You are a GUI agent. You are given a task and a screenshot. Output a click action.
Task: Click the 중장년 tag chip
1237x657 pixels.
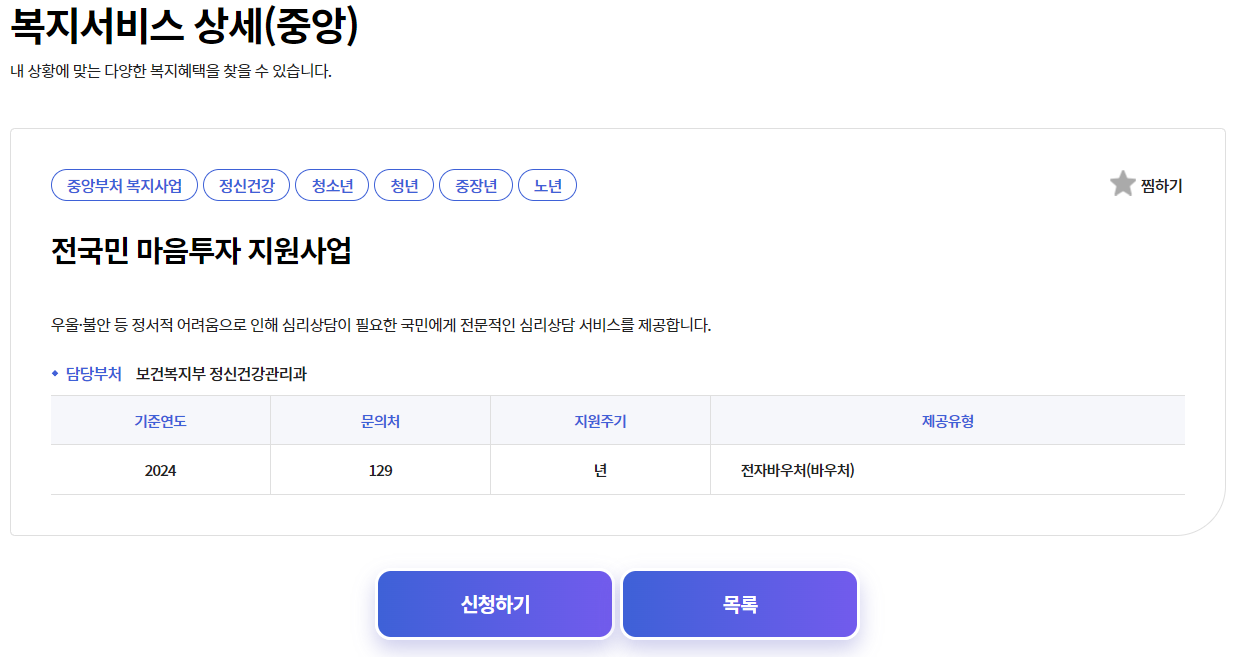[475, 185]
